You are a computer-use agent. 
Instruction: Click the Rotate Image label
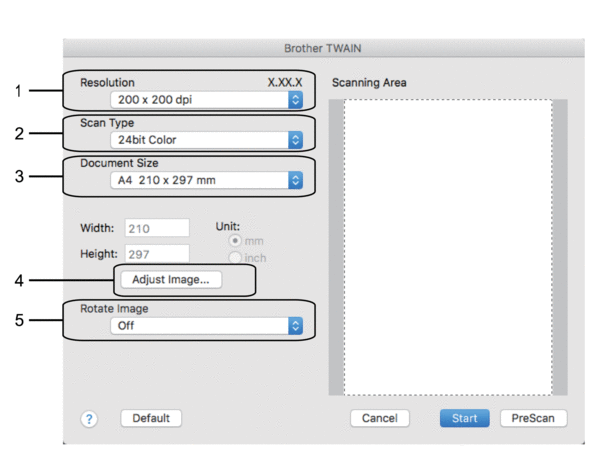(114, 309)
